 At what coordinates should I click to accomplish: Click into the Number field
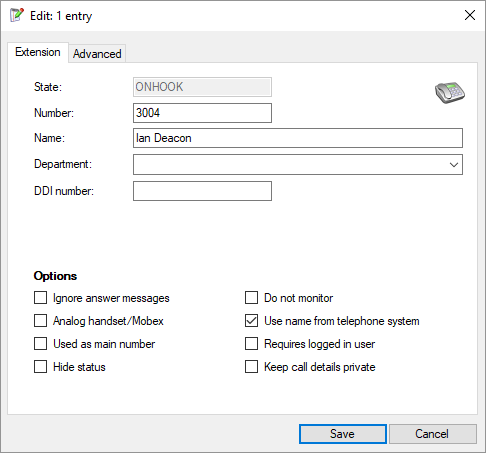coord(202,113)
